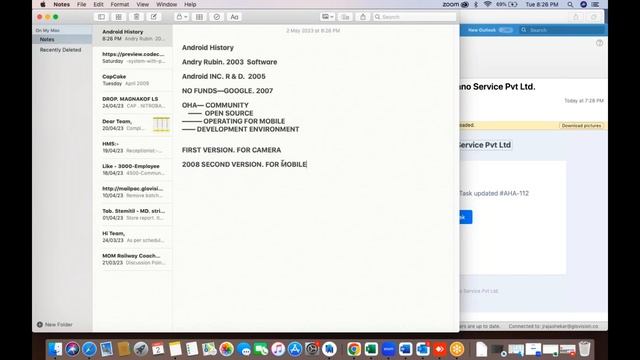Open the Aa text format button
This screenshot has height=360, width=640.
pos(234,17)
